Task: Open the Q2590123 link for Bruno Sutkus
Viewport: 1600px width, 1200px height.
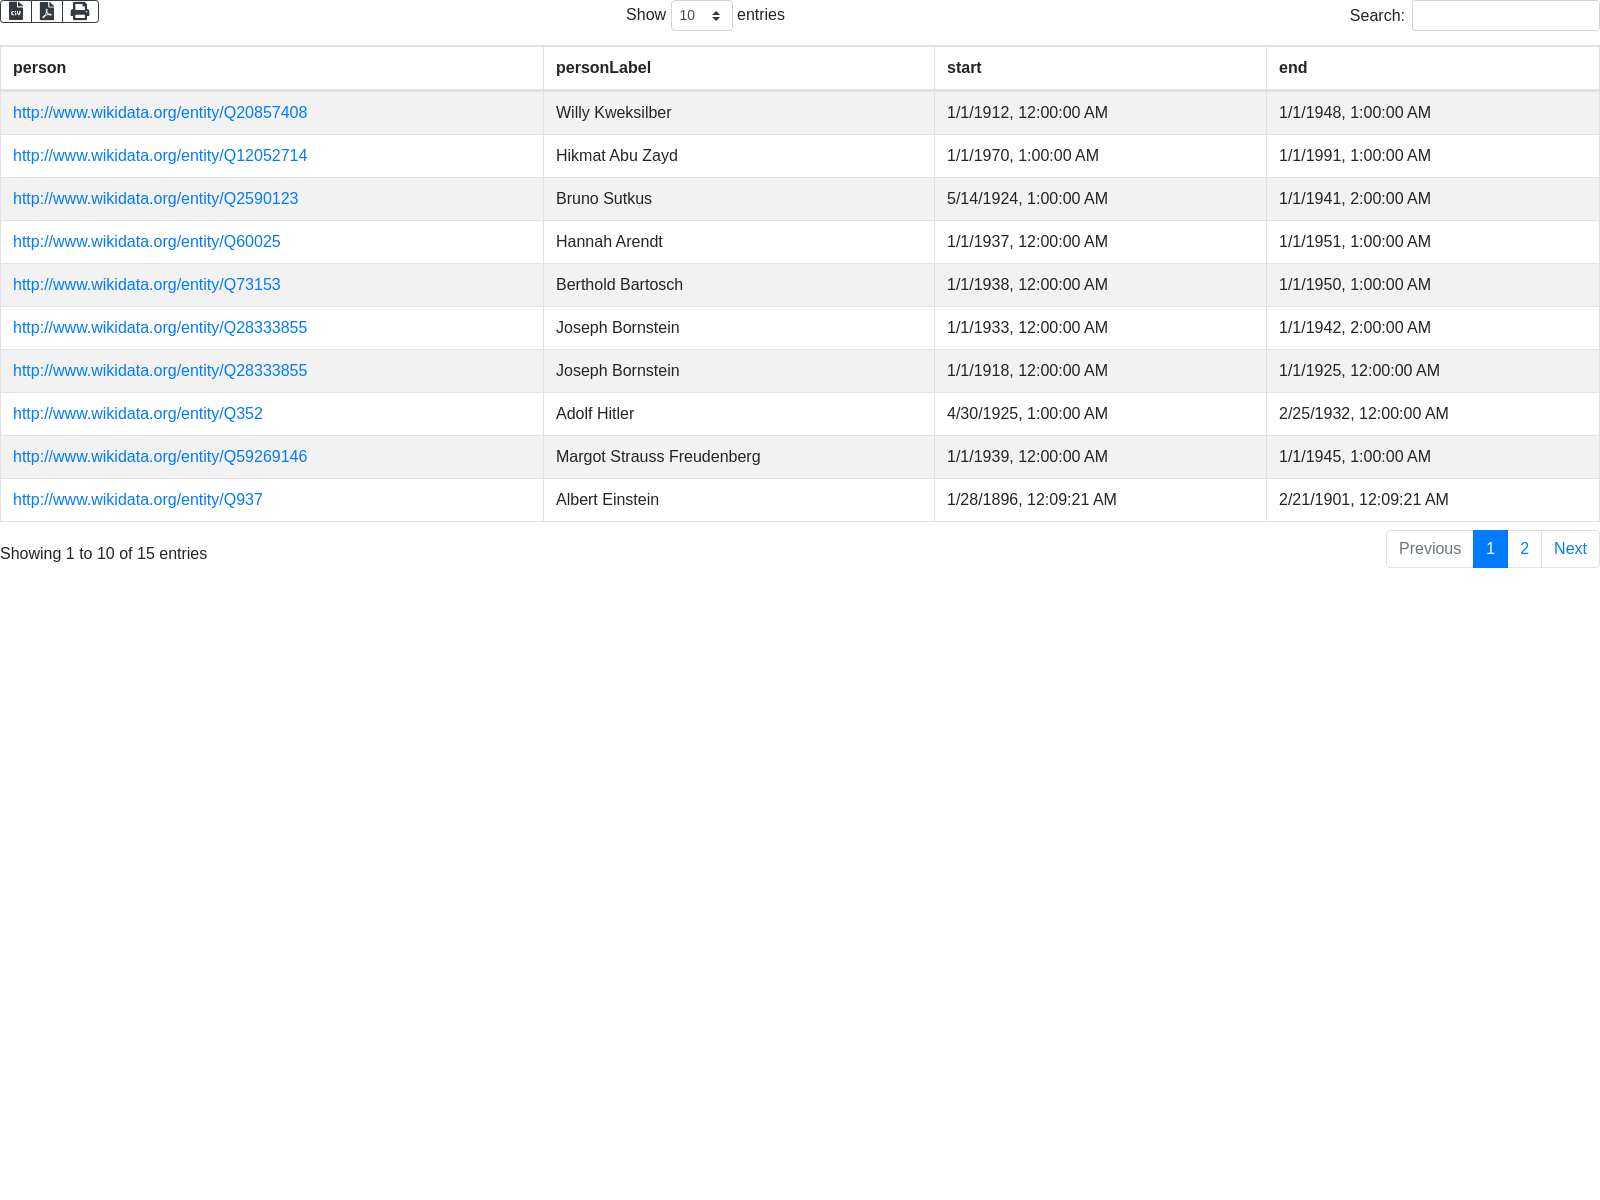Action: pos(156,199)
